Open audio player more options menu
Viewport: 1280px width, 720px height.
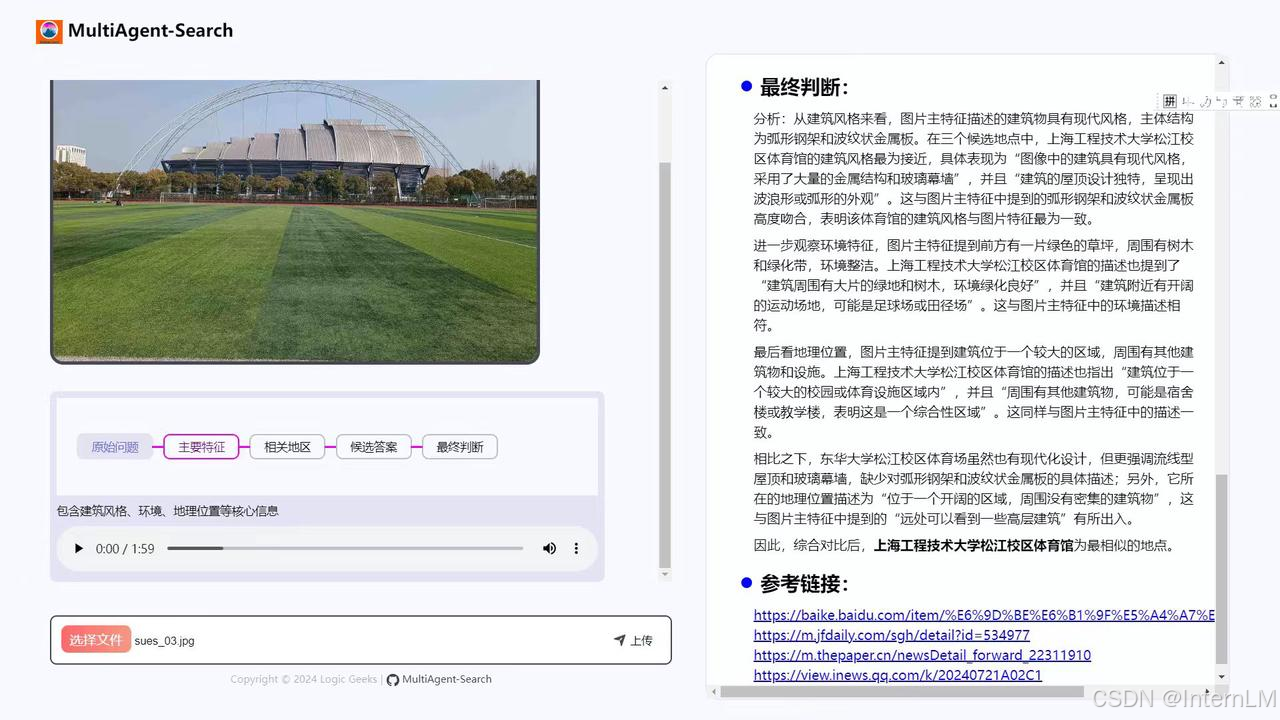[x=576, y=548]
